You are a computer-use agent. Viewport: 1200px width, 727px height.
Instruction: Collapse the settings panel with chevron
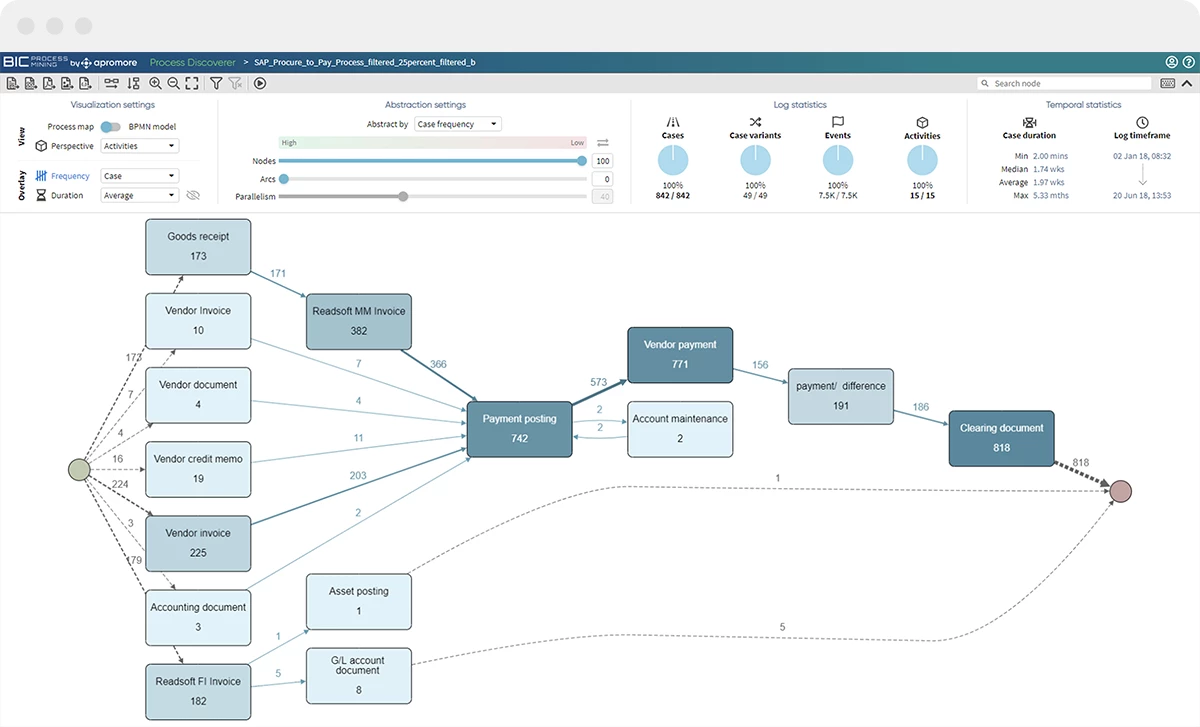(1187, 84)
